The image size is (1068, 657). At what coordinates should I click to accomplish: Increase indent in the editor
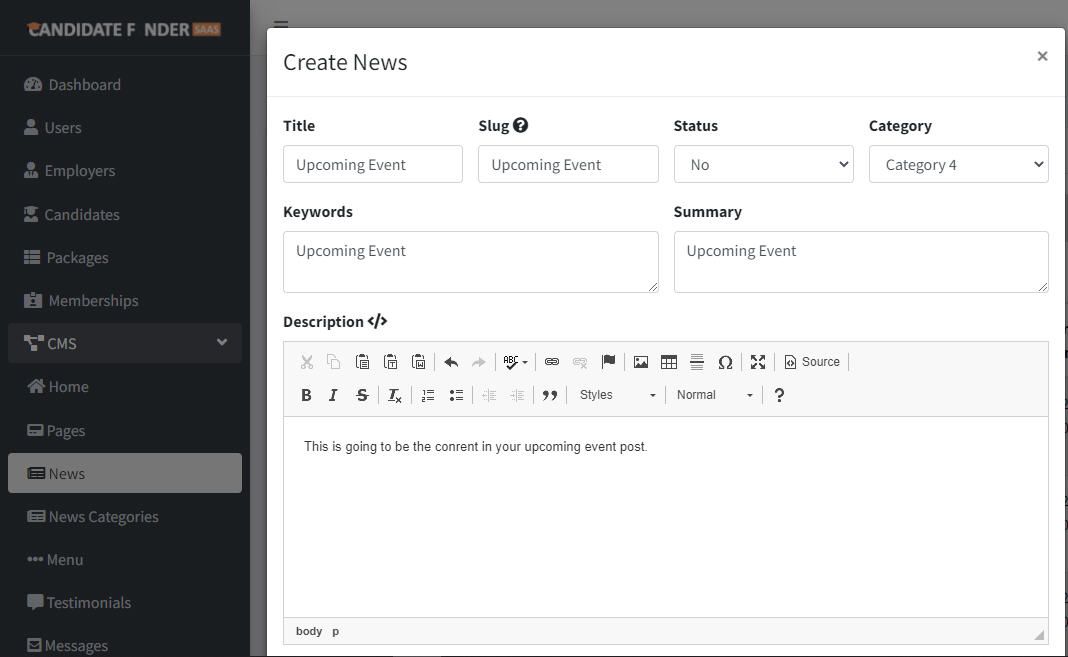click(x=517, y=395)
